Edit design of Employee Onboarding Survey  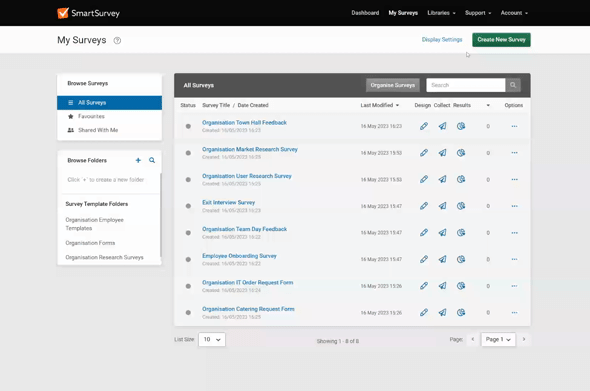424,259
